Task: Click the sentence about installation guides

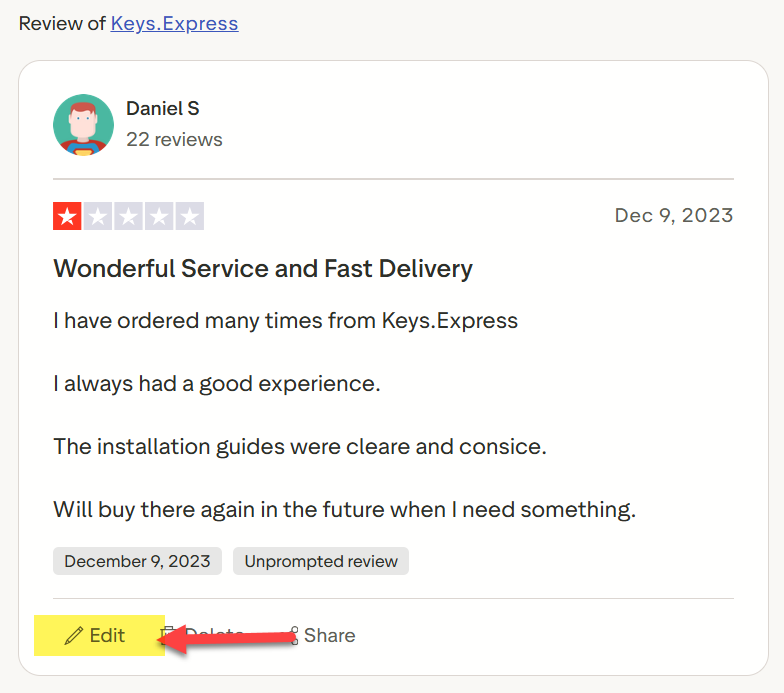Action: click(x=300, y=446)
